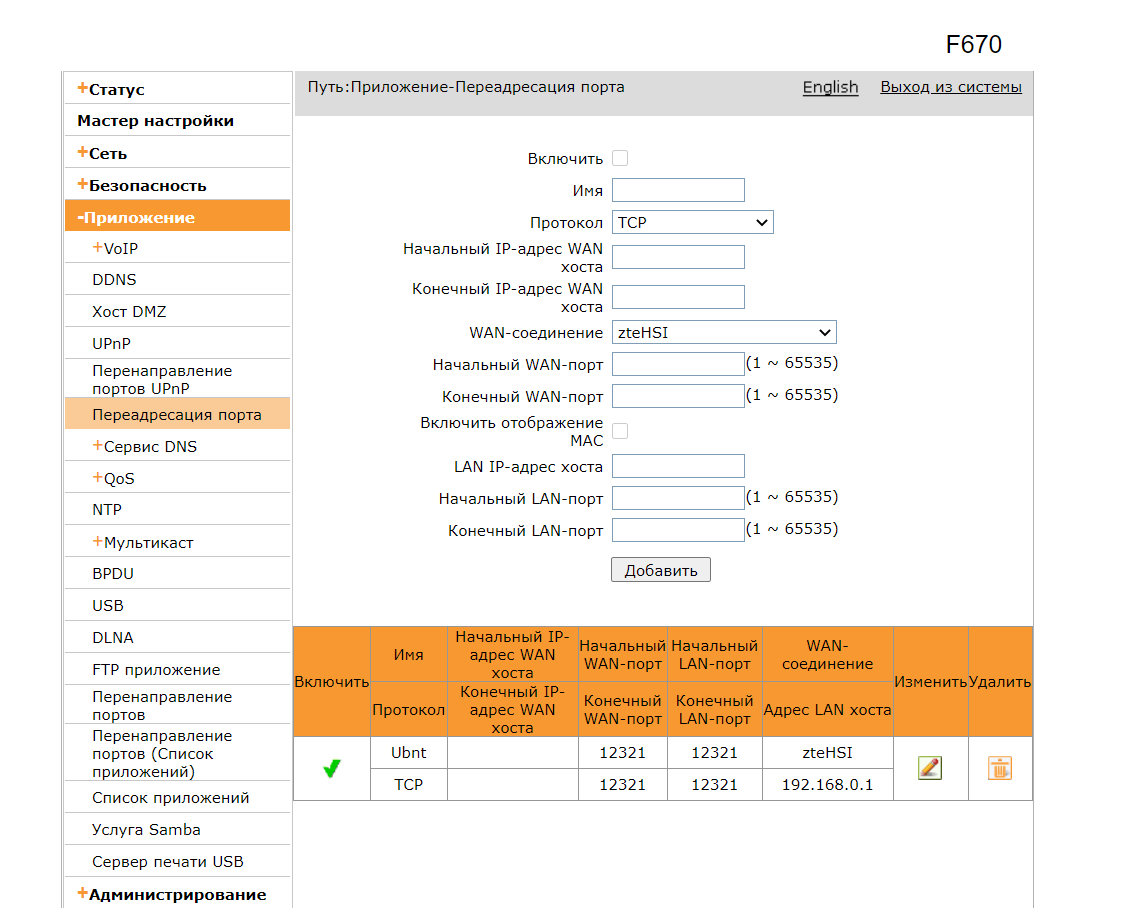This screenshot has height=908, width=1126.
Task: Click the Выход из системы link
Action: 950,87
